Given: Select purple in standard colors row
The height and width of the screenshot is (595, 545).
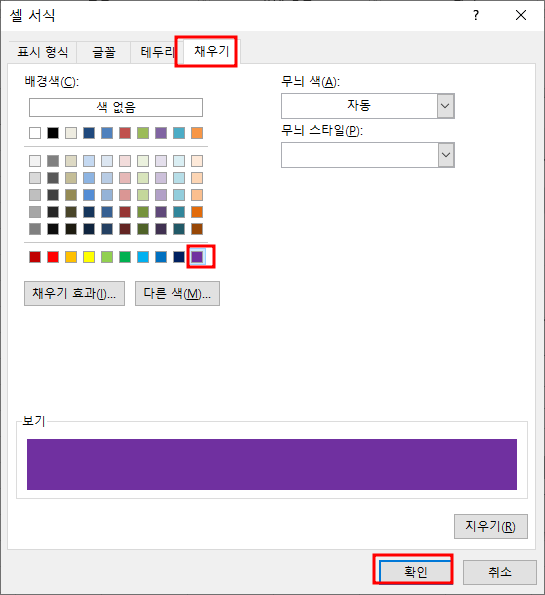Looking at the screenshot, I should point(197,257).
